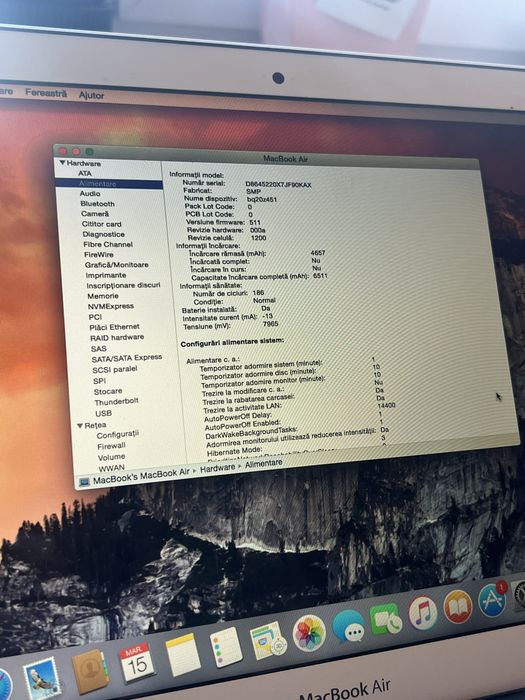525x700 pixels.
Task: Click the computer icon in the path bar
Action: click(84, 482)
